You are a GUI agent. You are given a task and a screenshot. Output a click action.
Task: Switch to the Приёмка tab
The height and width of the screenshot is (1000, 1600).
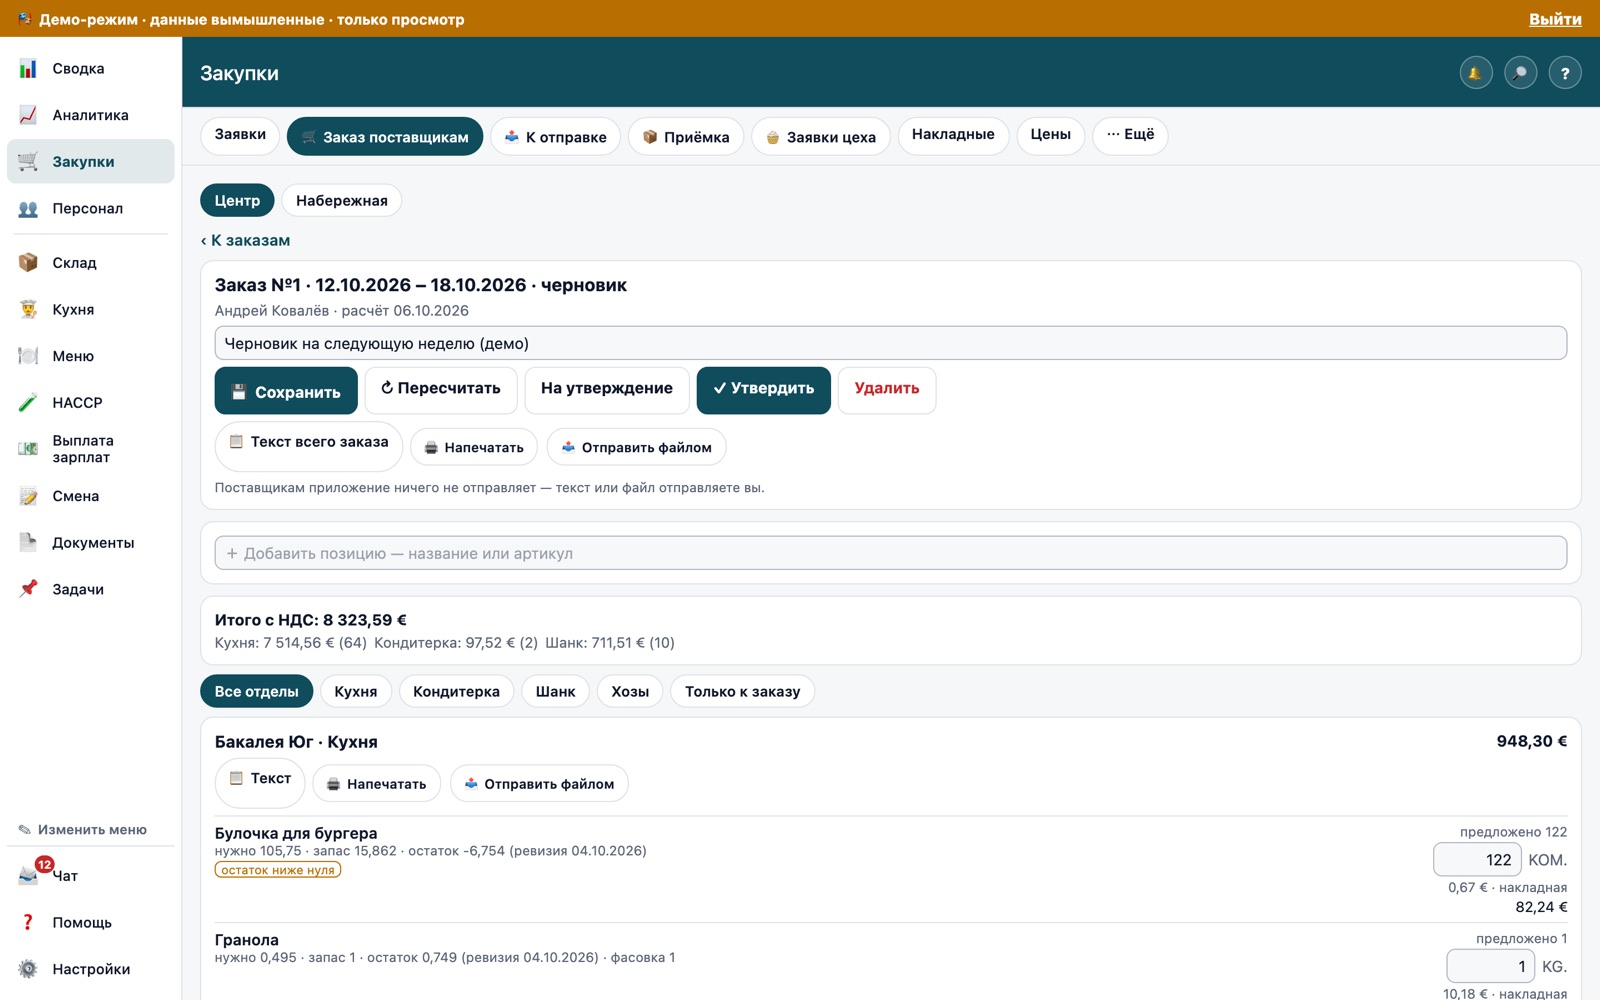pos(686,136)
